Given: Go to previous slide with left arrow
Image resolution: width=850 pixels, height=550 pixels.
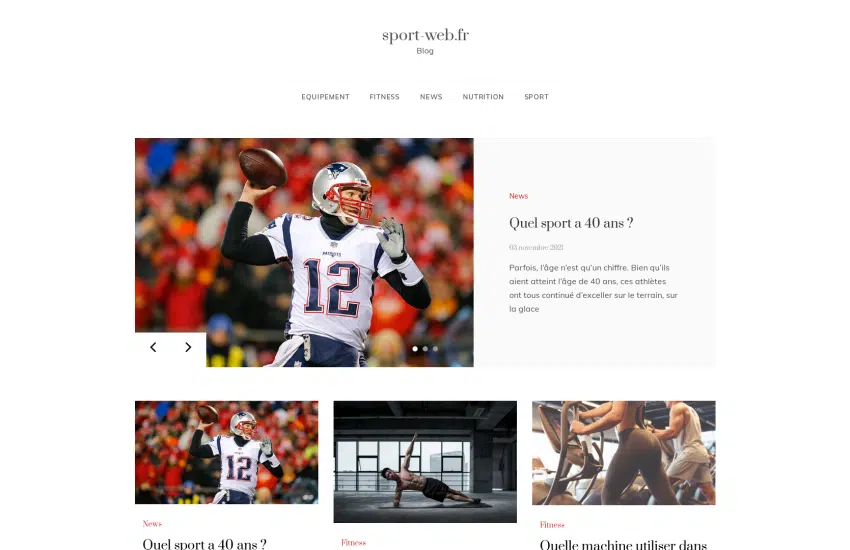Looking at the screenshot, I should point(153,347).
